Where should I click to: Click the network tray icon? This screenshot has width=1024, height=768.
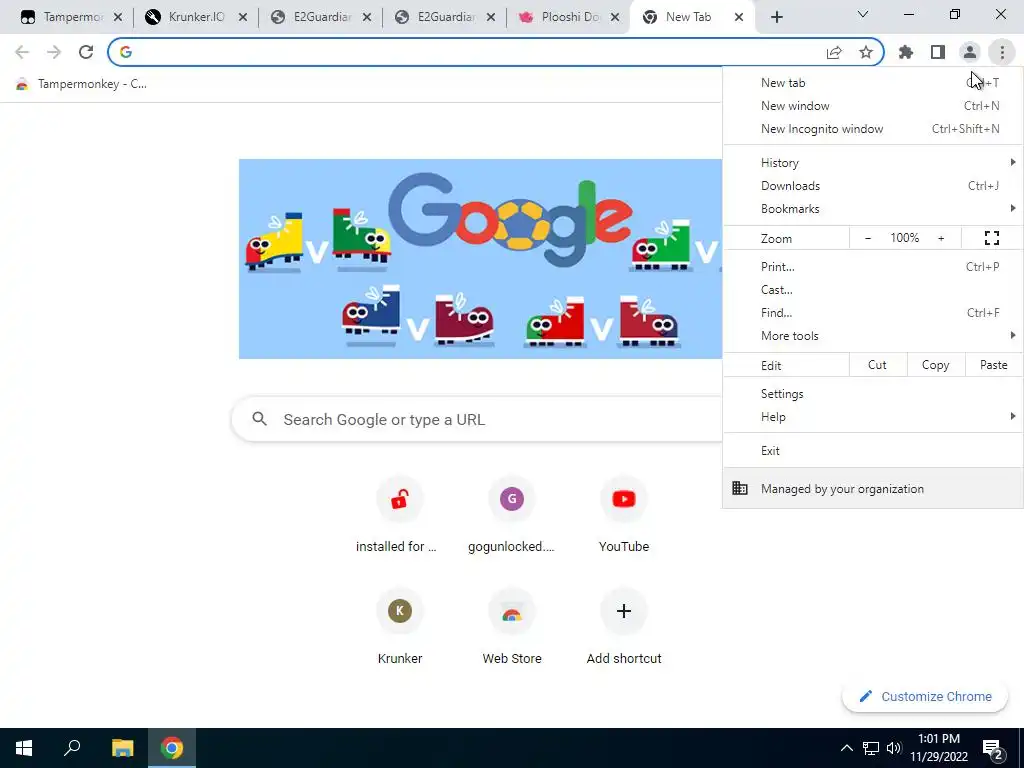tap(871, 748)
